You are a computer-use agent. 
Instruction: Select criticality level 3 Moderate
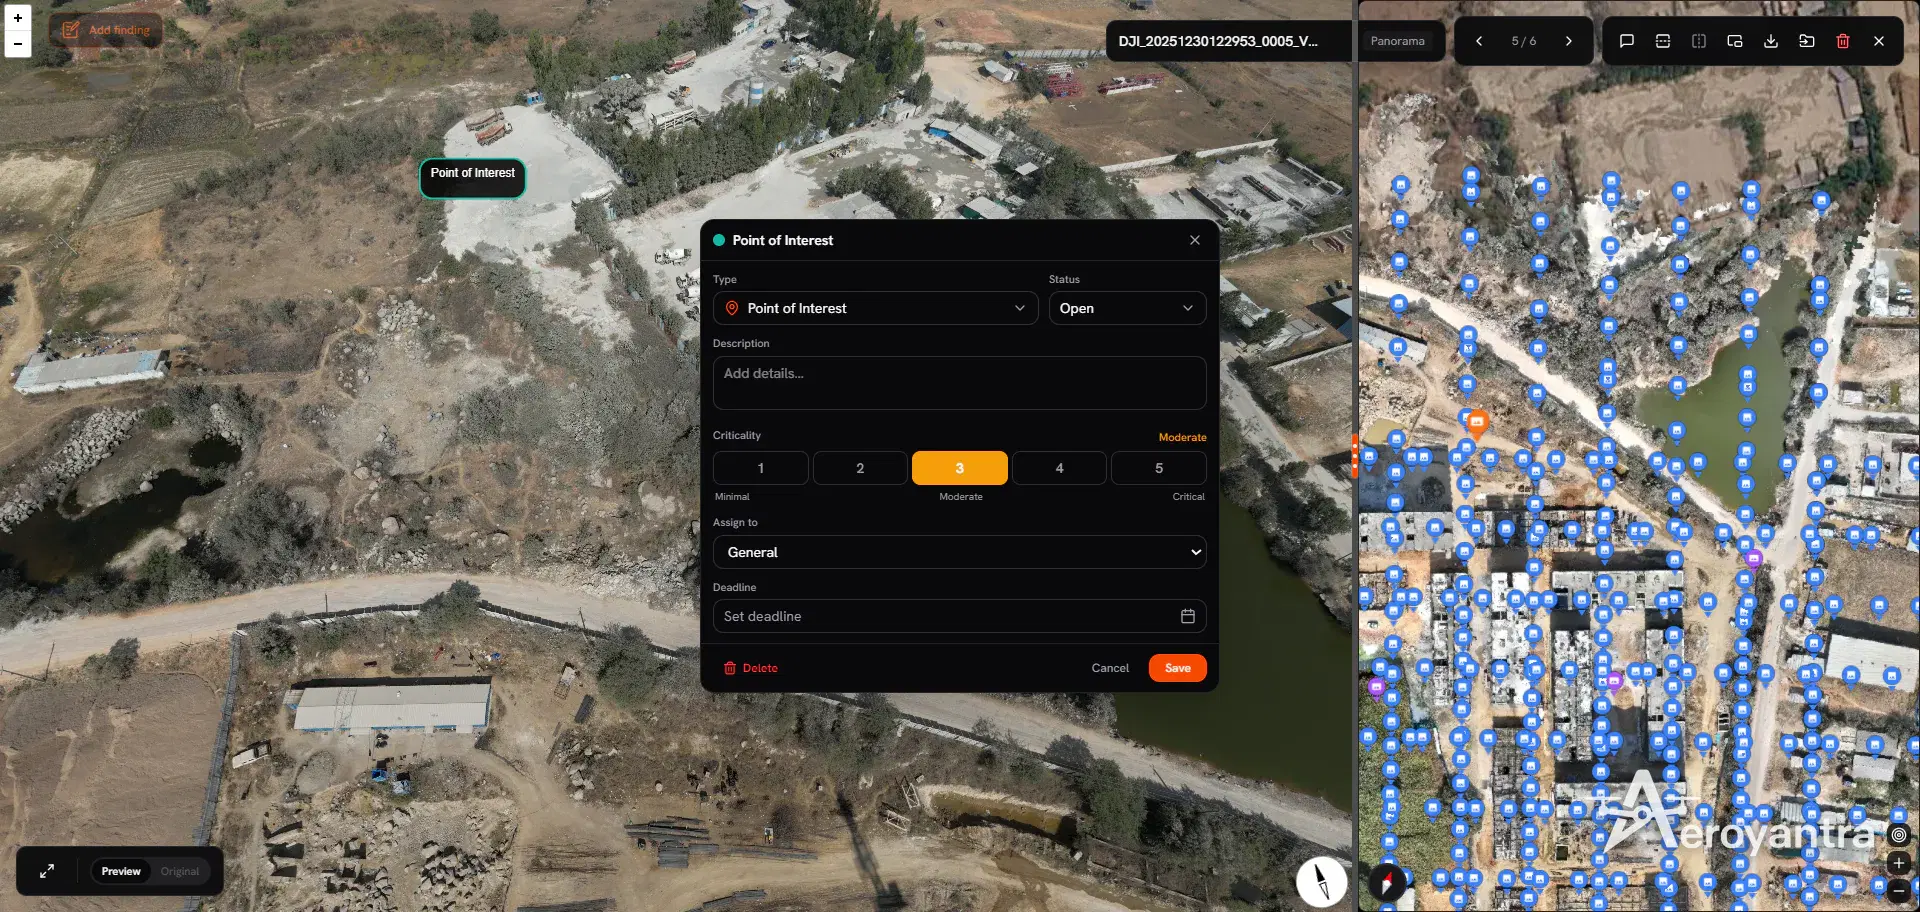pyautogui.click(x=960, y=468)
